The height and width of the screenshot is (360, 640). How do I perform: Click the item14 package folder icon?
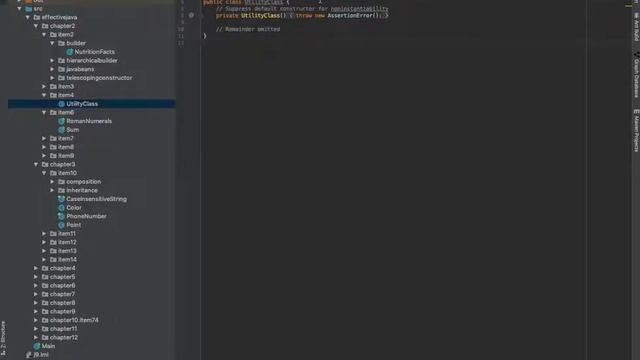[53, 260]
